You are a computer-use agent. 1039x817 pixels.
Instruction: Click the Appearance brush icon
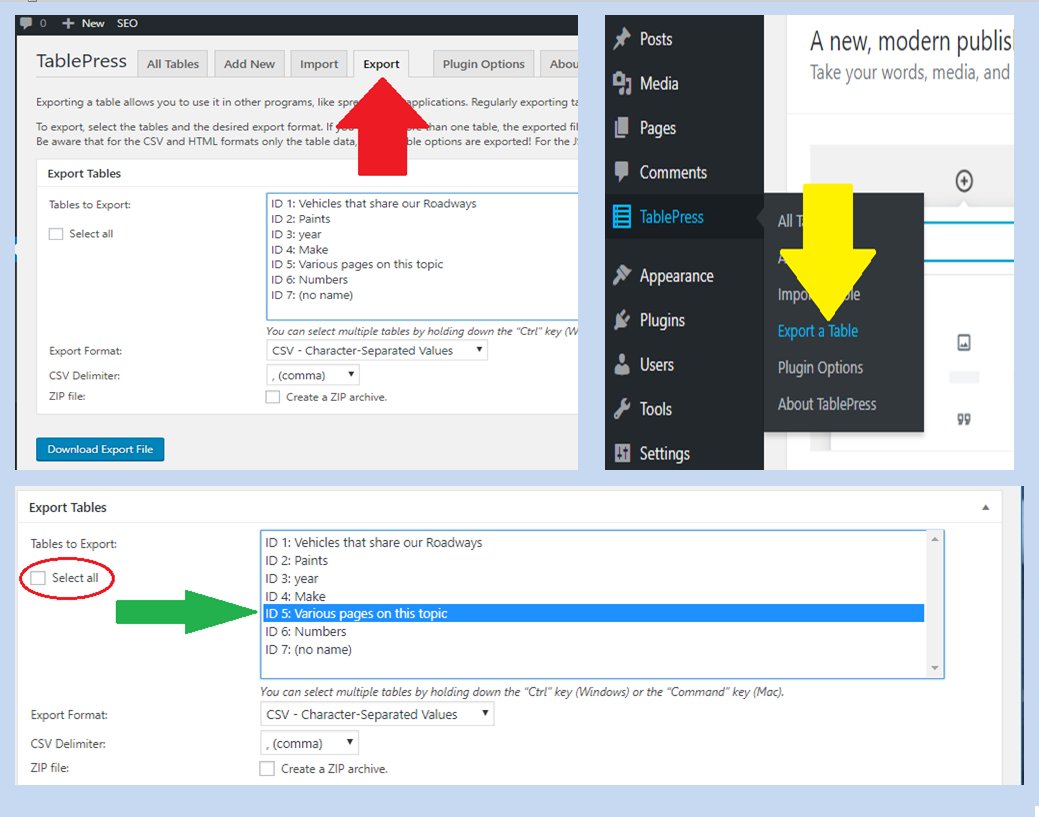(622, 275)
